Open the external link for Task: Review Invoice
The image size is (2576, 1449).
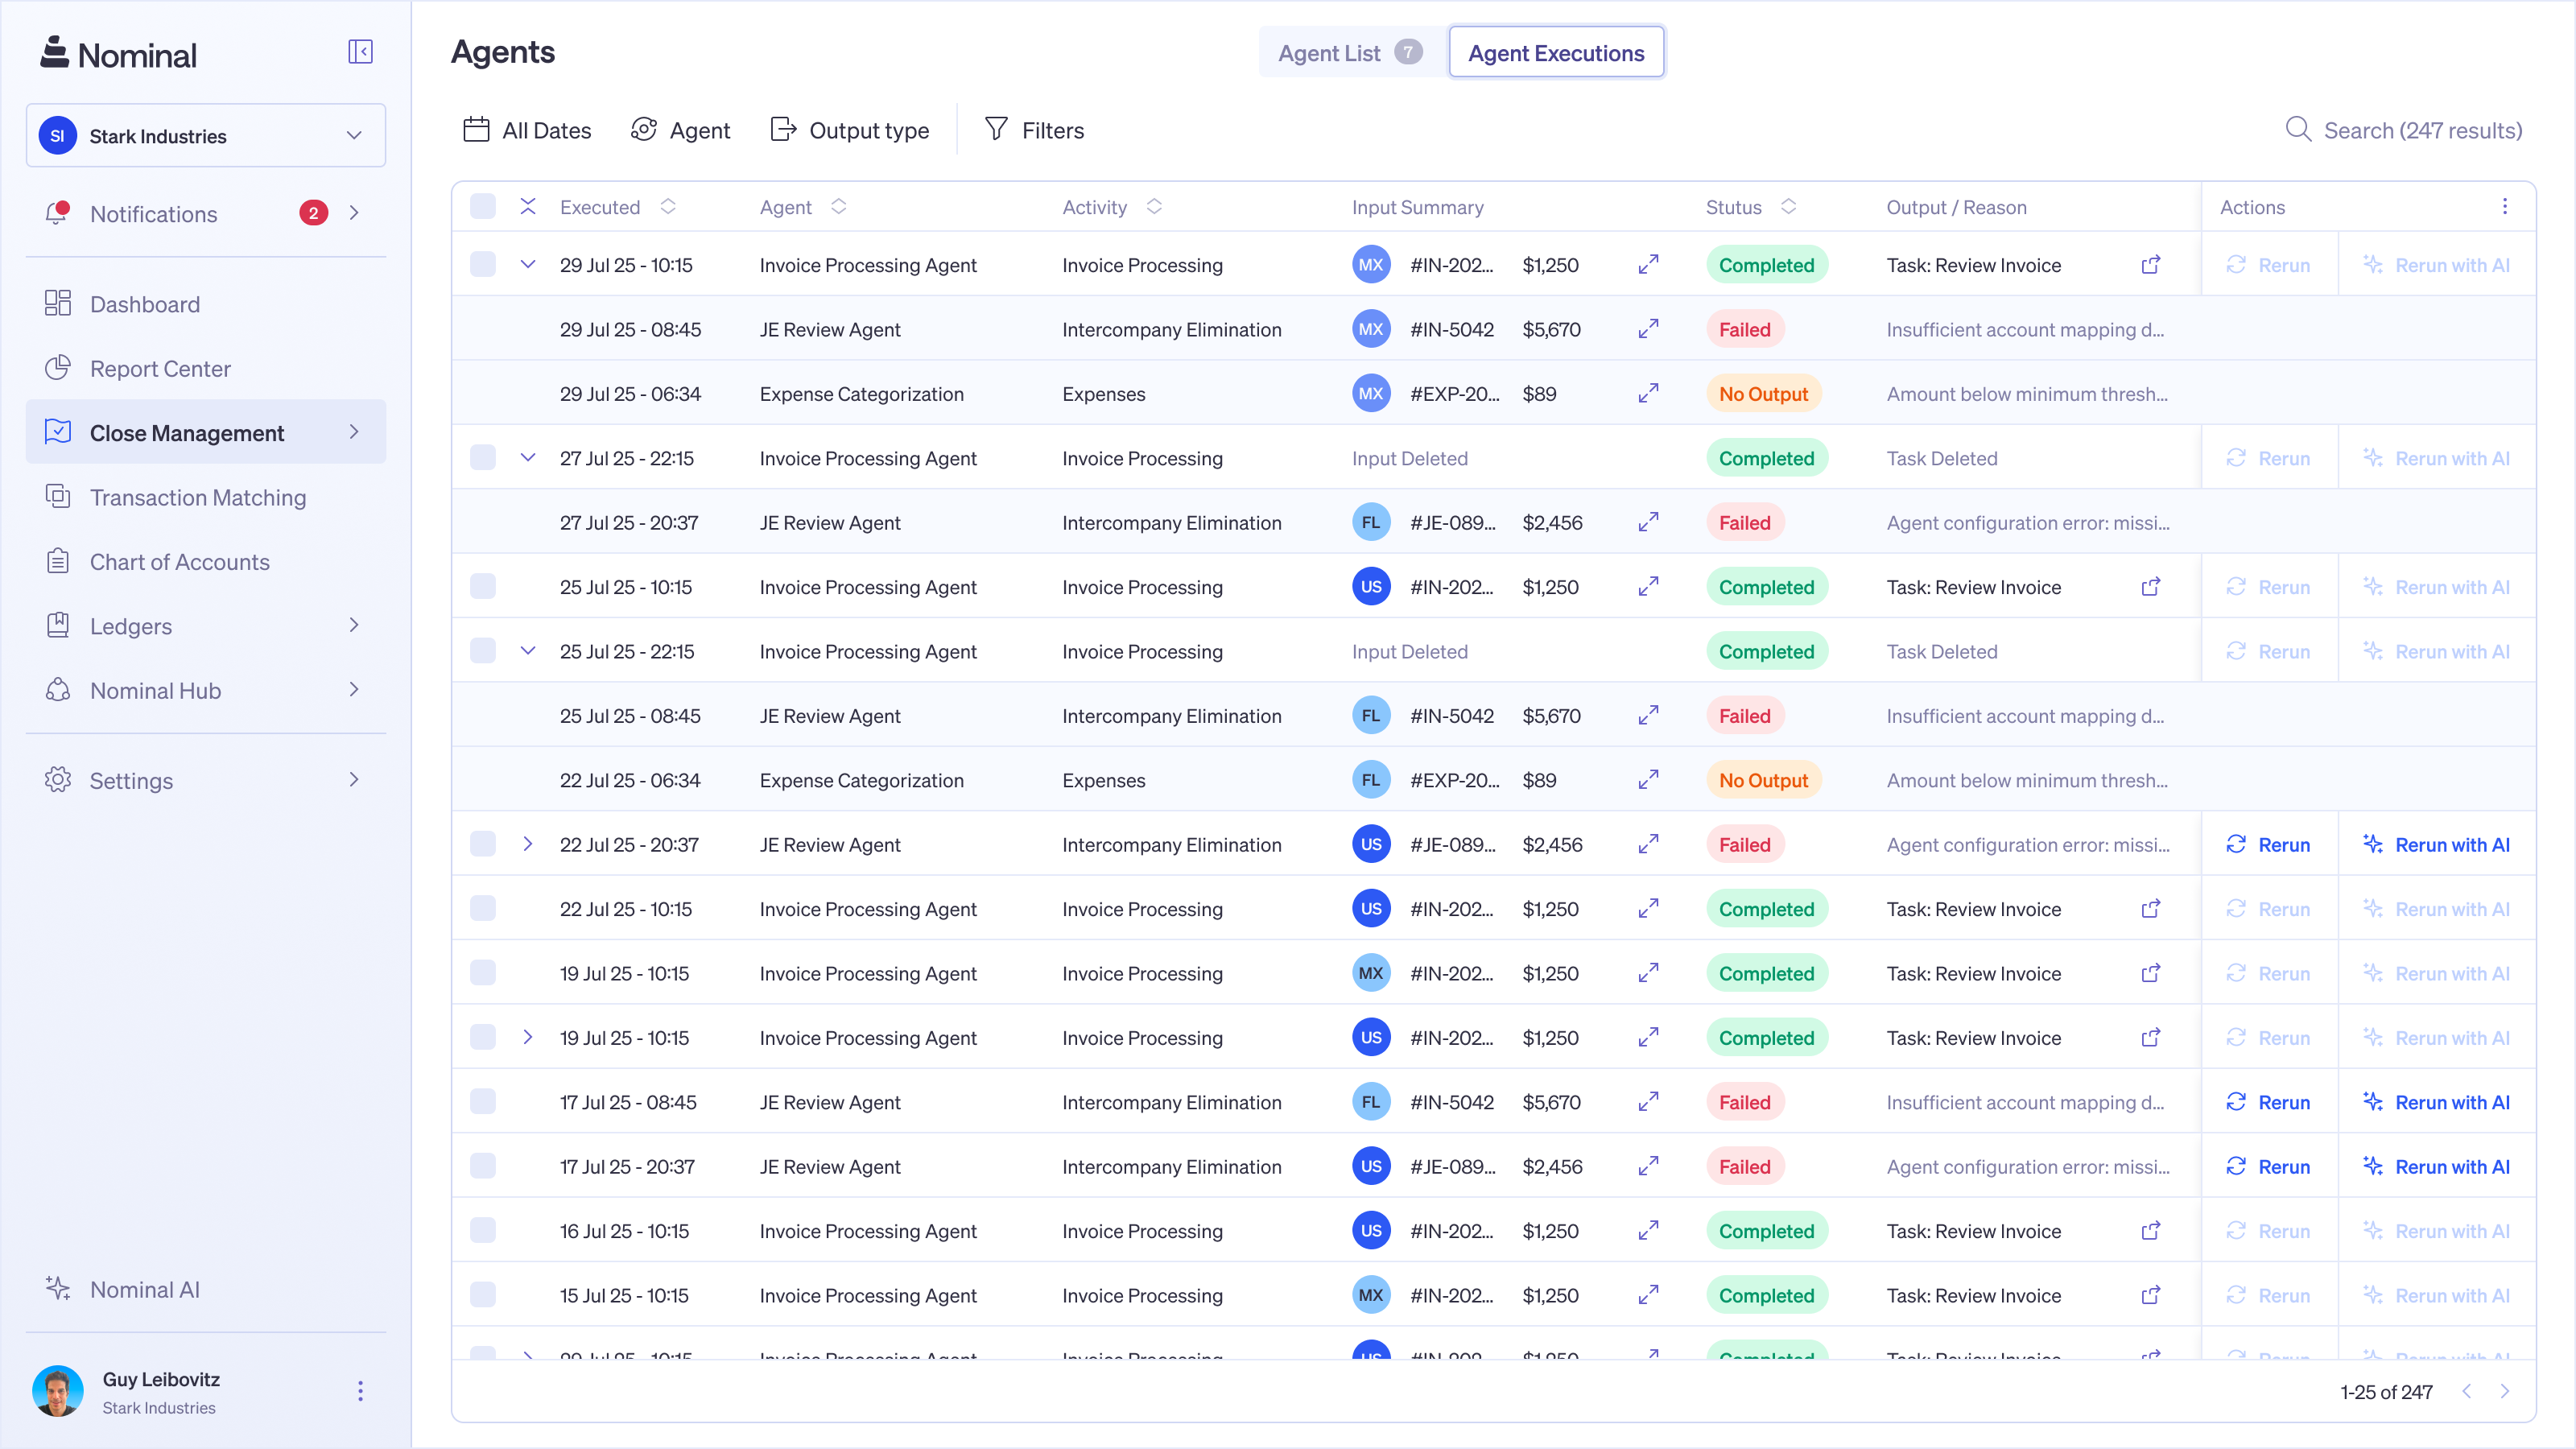2150,265
